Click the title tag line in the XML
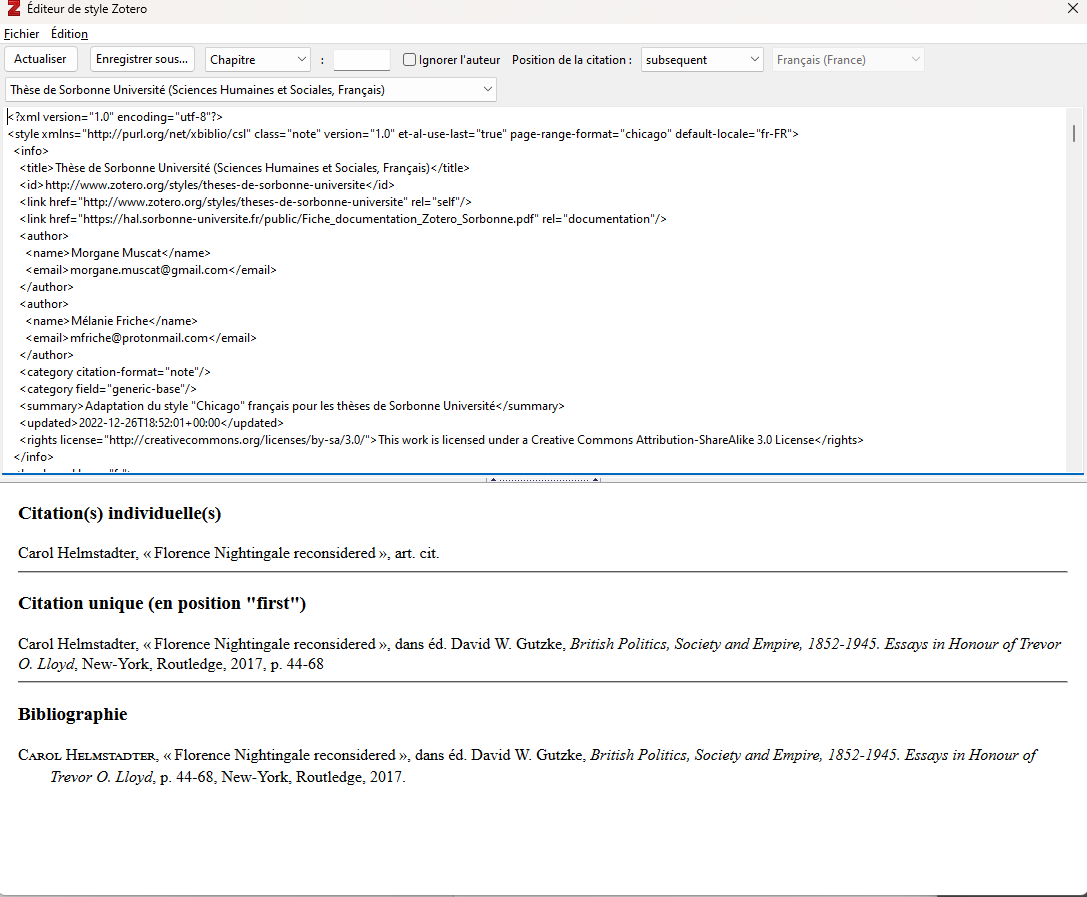 (x=245, y=168)
